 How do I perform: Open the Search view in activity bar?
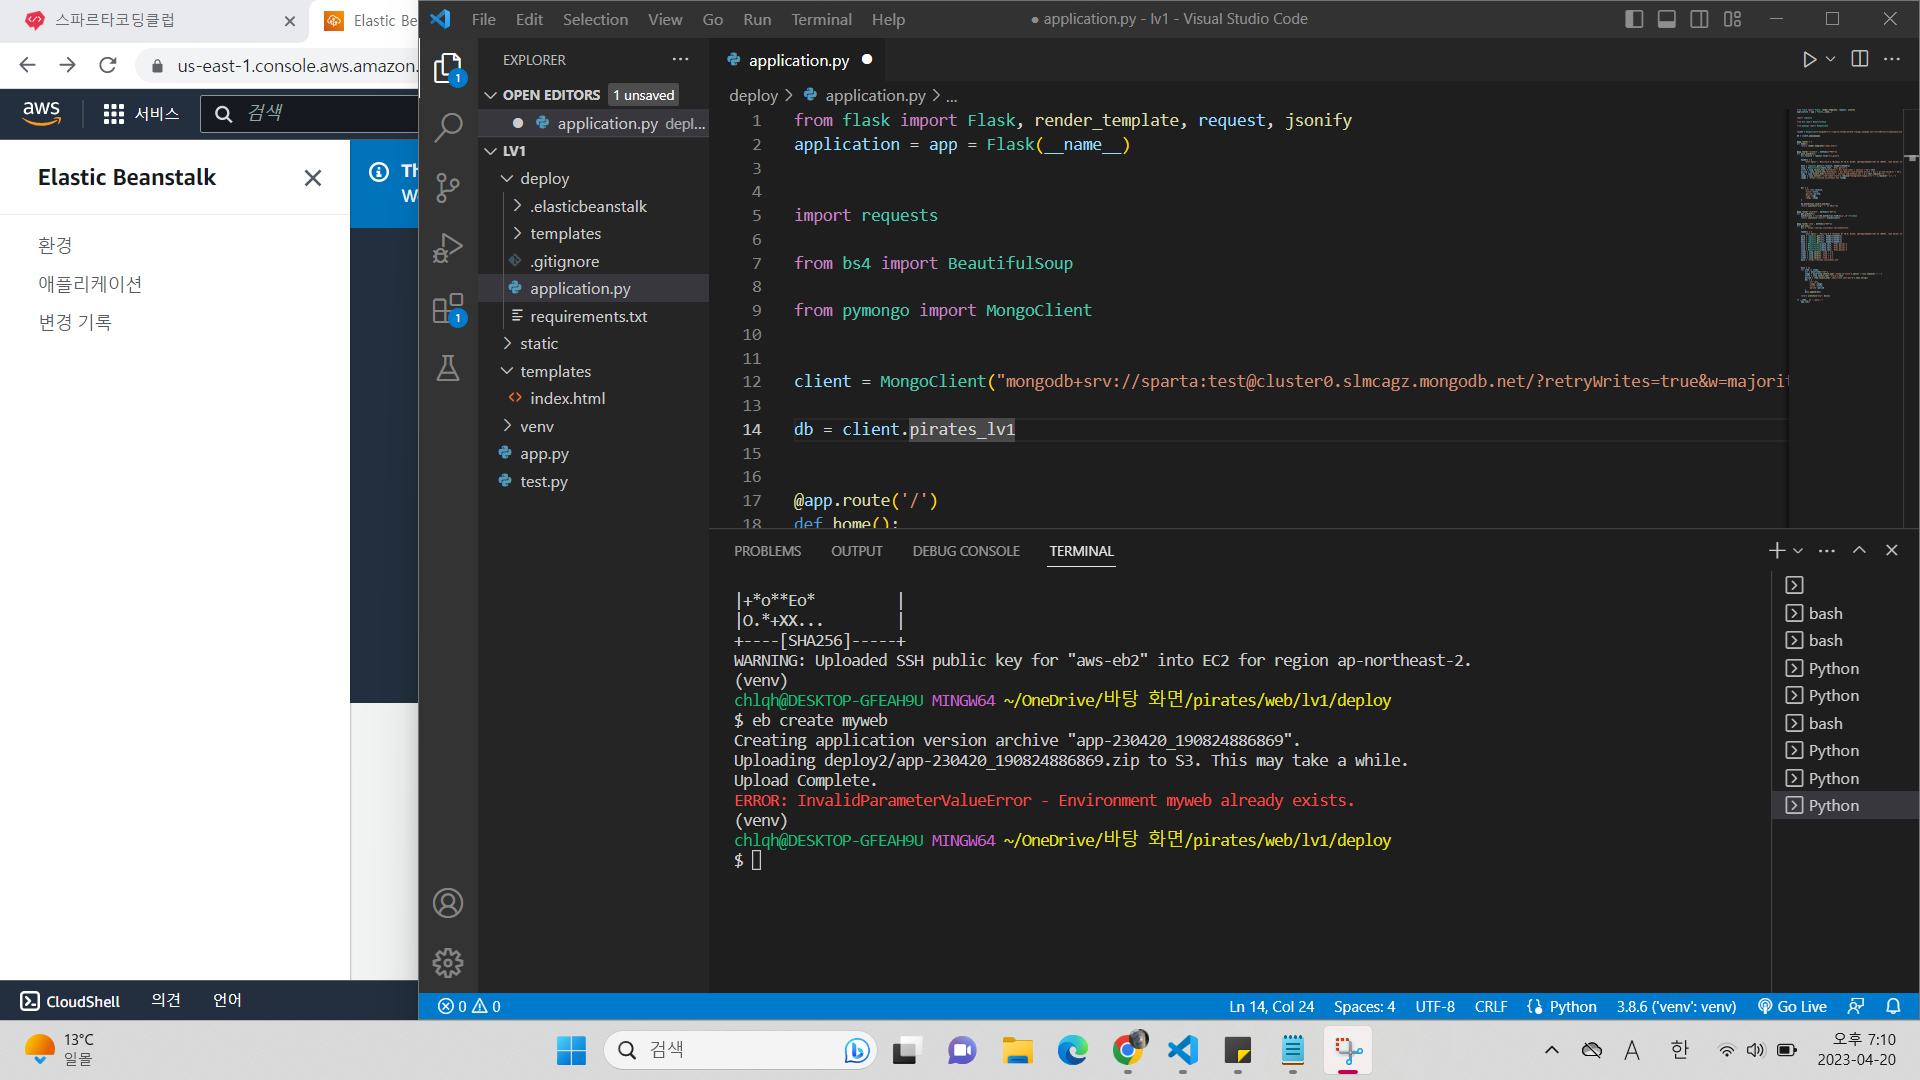(x=448, y=127)
